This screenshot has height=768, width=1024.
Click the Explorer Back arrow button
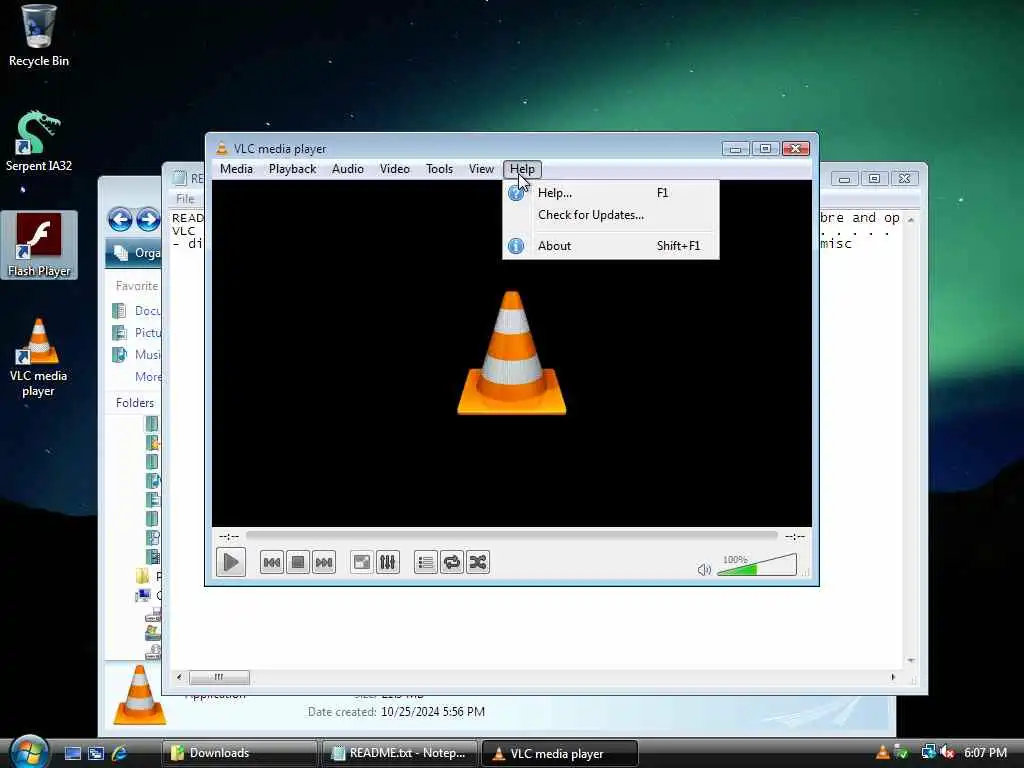point(120,219)
